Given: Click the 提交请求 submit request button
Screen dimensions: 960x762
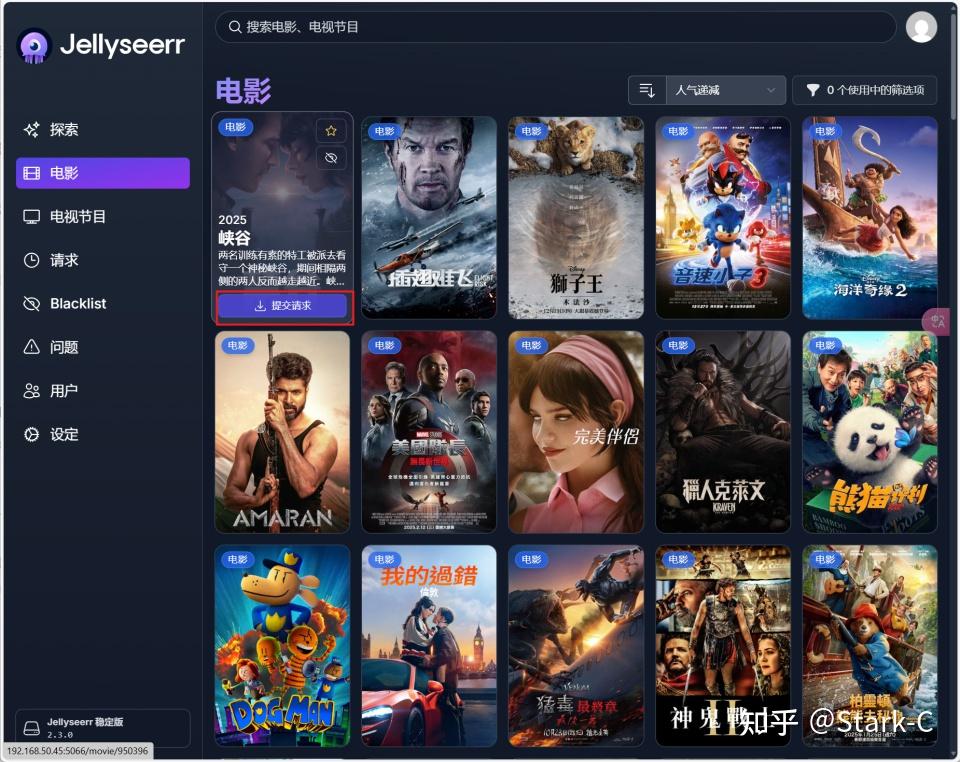Looking at the screenshot, I should (282, 306).
